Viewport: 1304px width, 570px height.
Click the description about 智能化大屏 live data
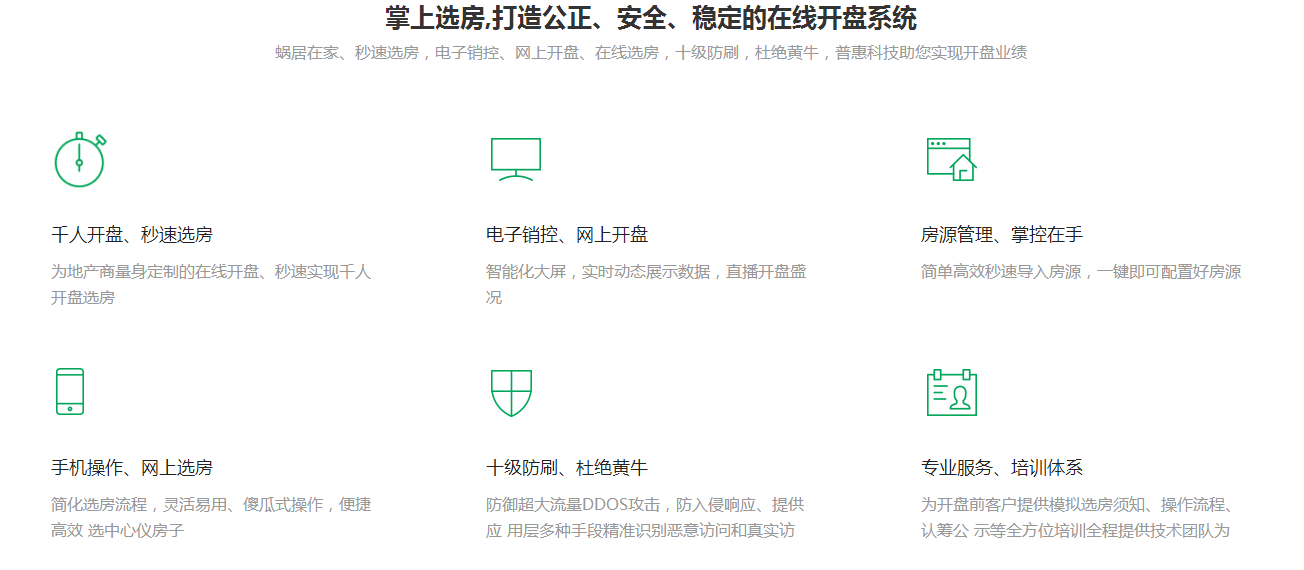pyautogui.click(x=646, y=284)
